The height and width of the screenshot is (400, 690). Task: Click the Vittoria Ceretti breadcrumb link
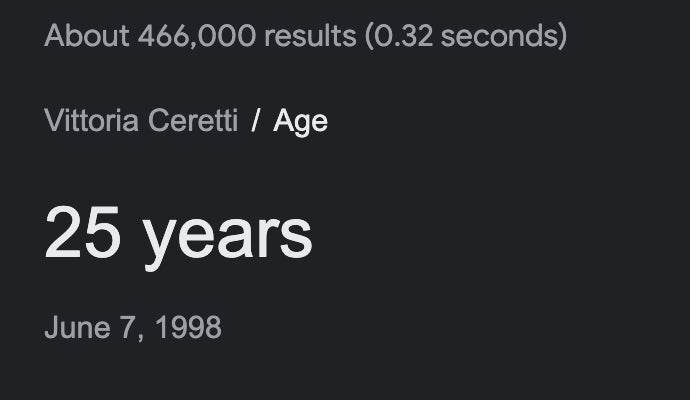coord(141,122)
